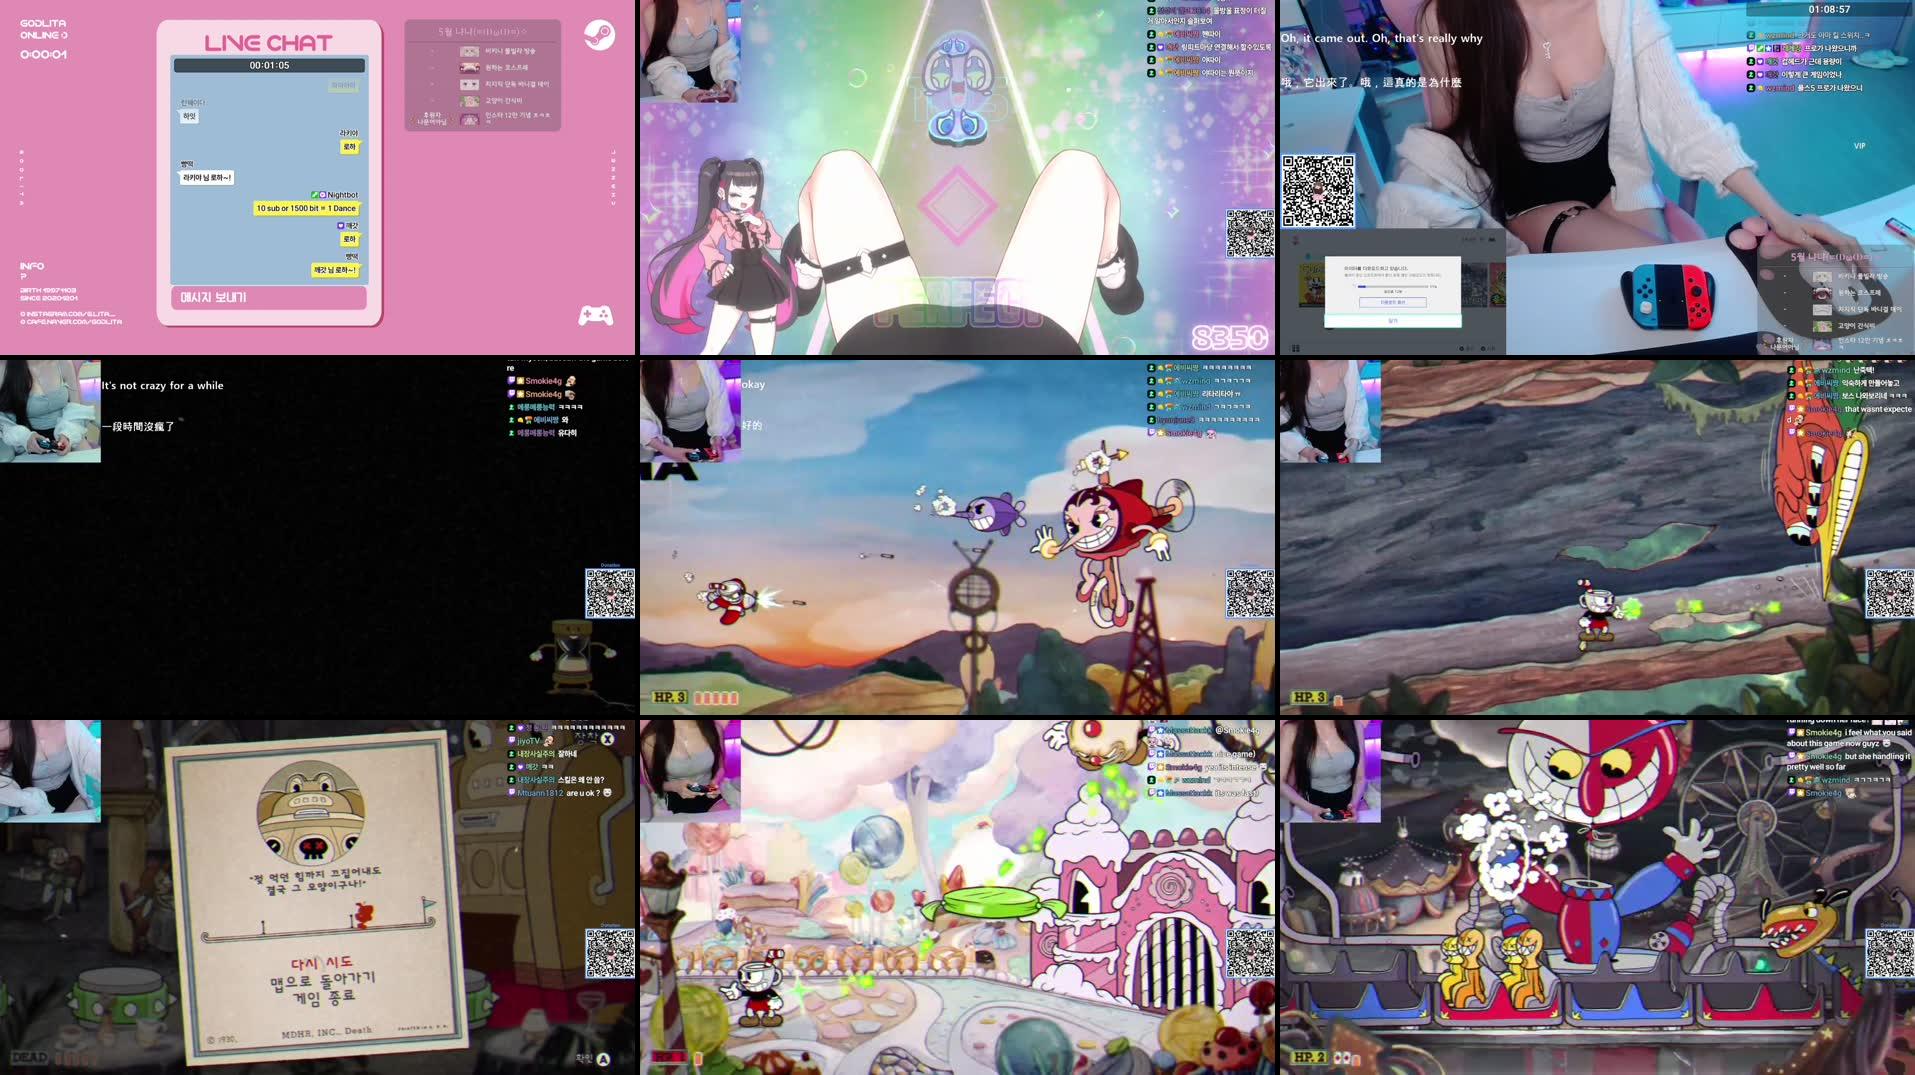The width and height of the screenshot is (1915, 1075).
Task: Click the download progress bar in the Switch dialog
Action: coord(1393,287)
